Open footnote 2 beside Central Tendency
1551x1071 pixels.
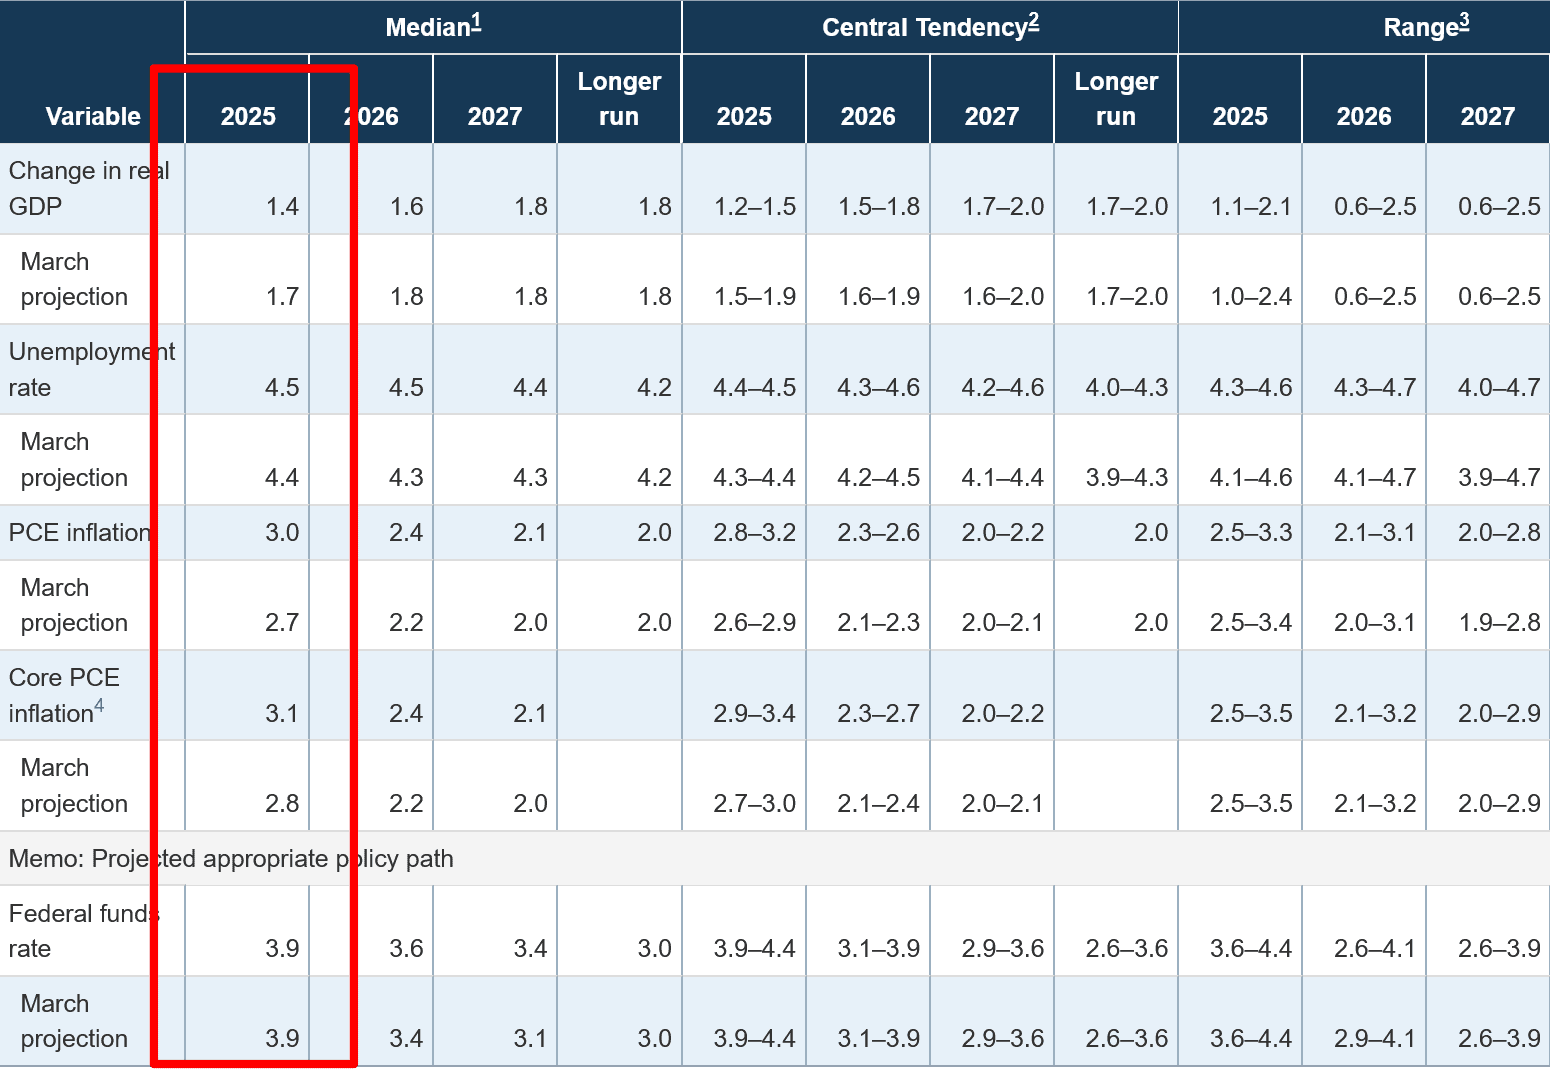[1033, 22]
